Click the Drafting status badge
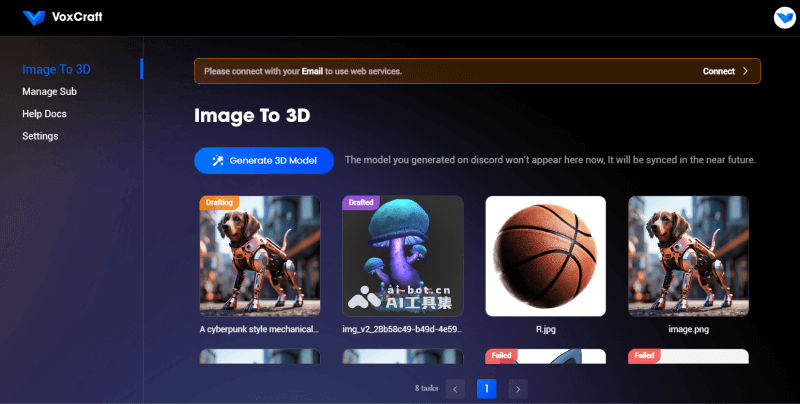The width and height of the screenshot is (800, 404). (x=219, y=202)
